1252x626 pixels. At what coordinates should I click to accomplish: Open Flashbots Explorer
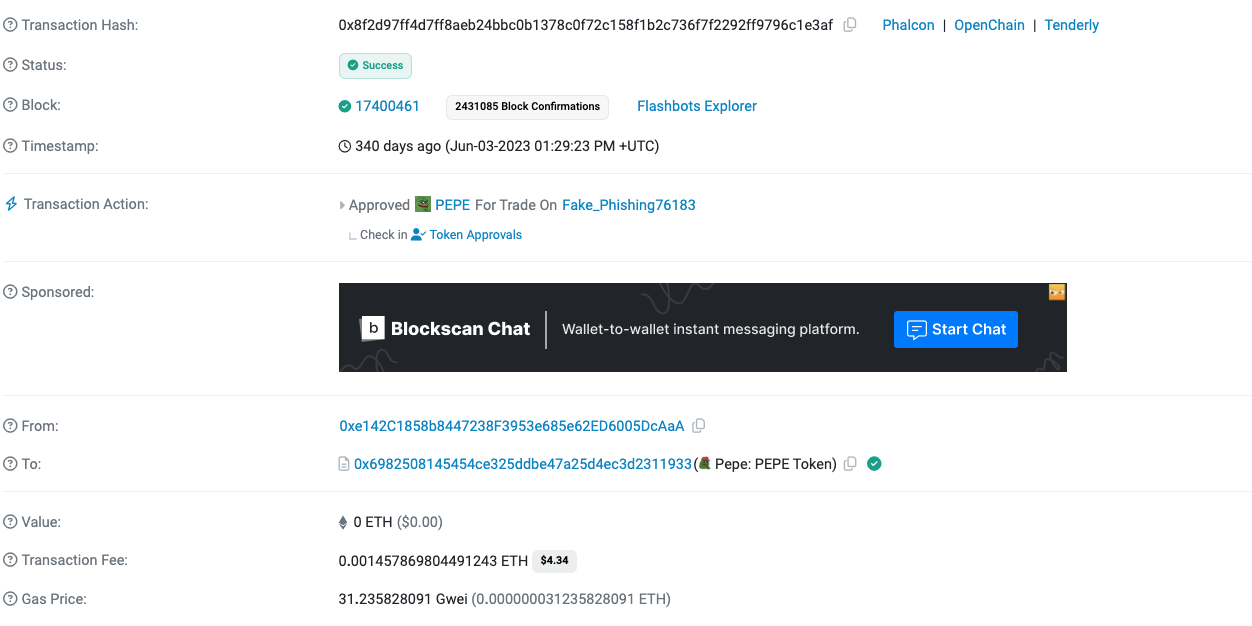pos(696,106)
